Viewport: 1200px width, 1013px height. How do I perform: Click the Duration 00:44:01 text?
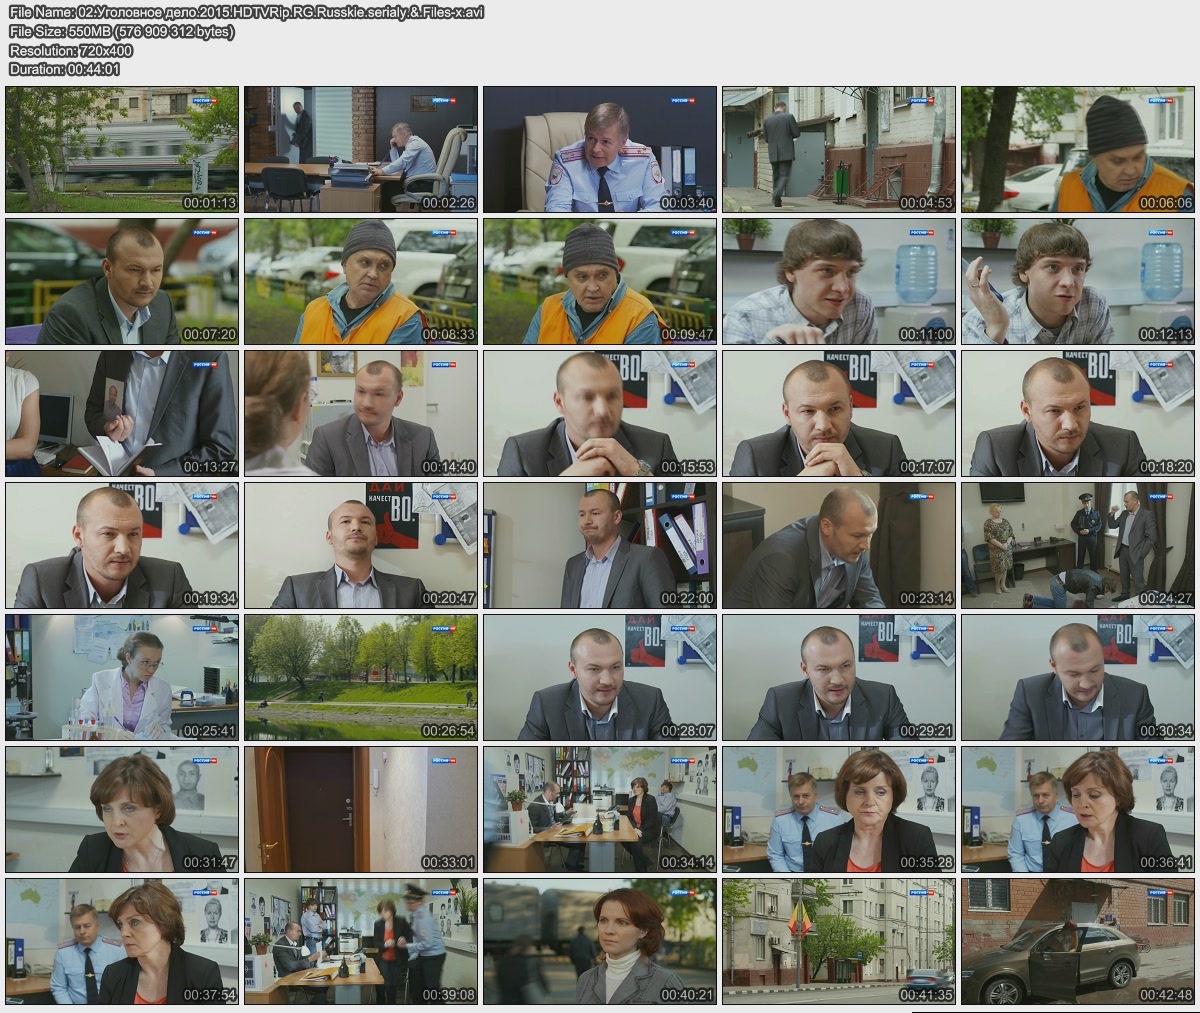tap(64, 69)
